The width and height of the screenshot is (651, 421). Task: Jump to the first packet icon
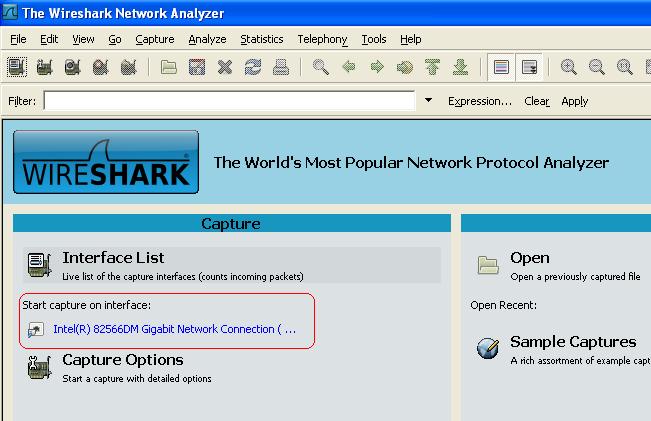pos(433,67)
